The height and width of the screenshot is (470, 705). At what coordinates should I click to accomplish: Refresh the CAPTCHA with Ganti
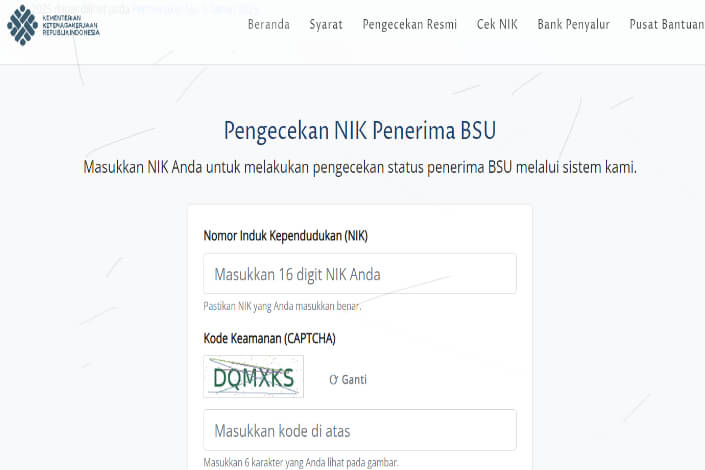click(x=348, y=380)
